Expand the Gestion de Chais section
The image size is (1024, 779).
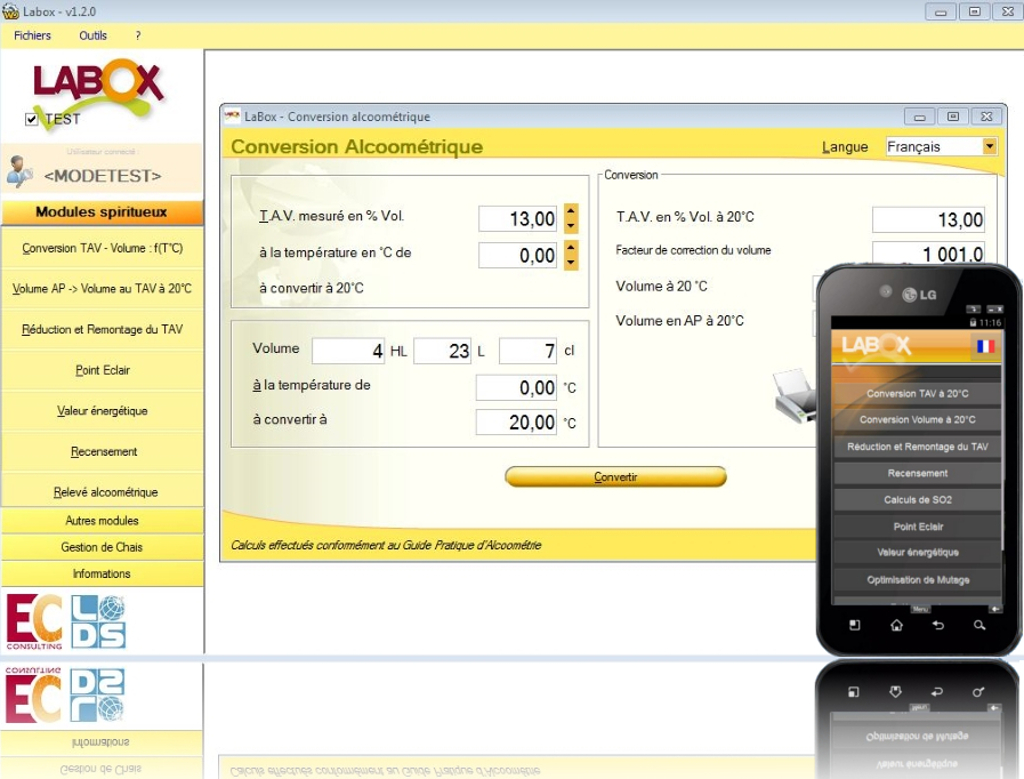point(102,547)
